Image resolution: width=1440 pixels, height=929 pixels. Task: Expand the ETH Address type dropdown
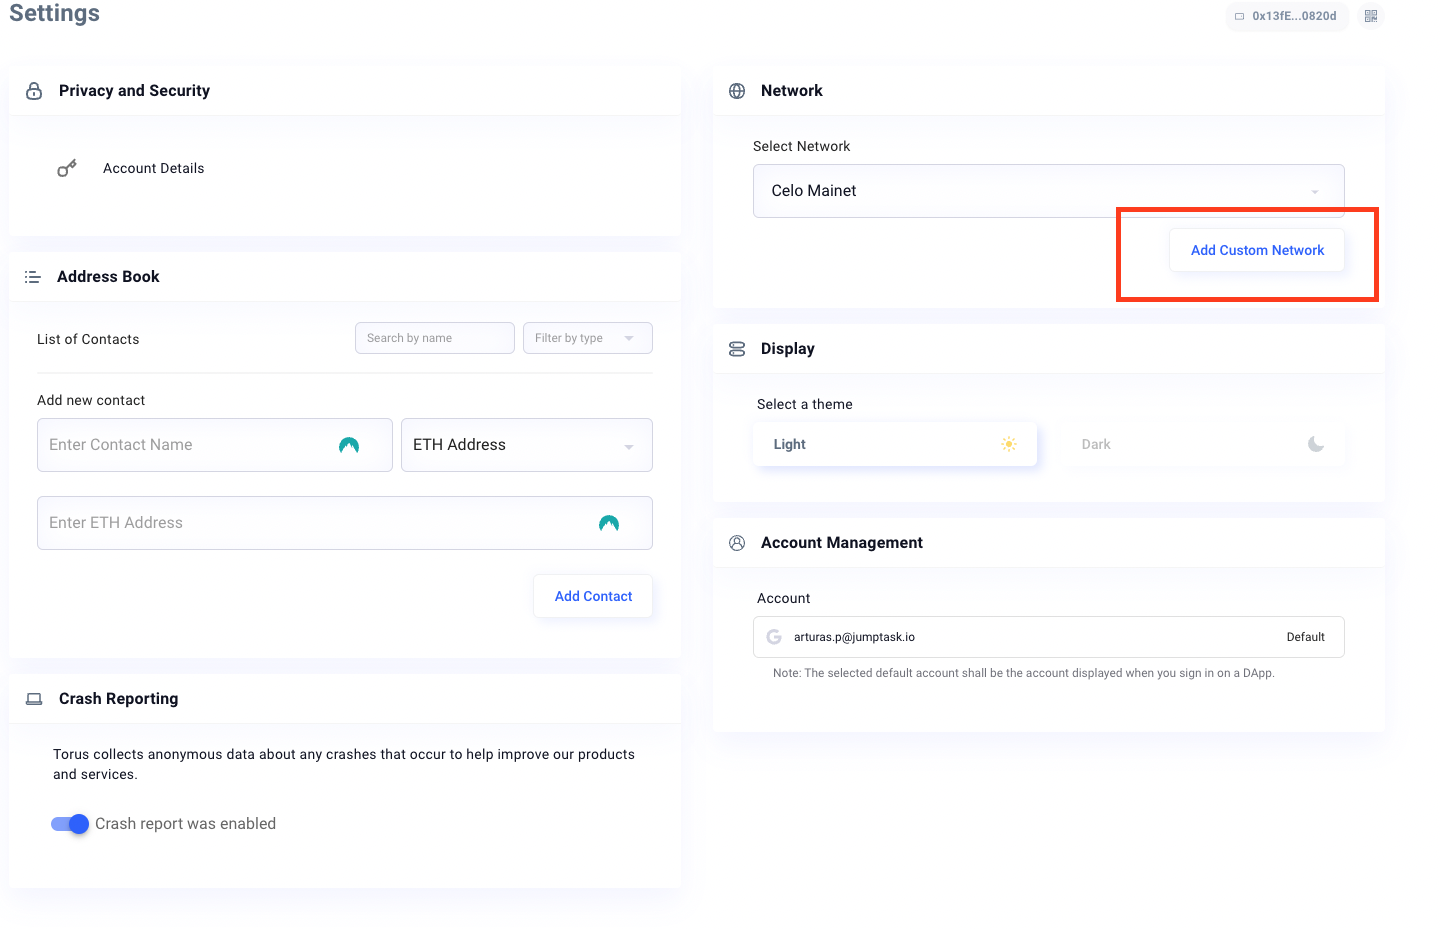tap(527, 445)
